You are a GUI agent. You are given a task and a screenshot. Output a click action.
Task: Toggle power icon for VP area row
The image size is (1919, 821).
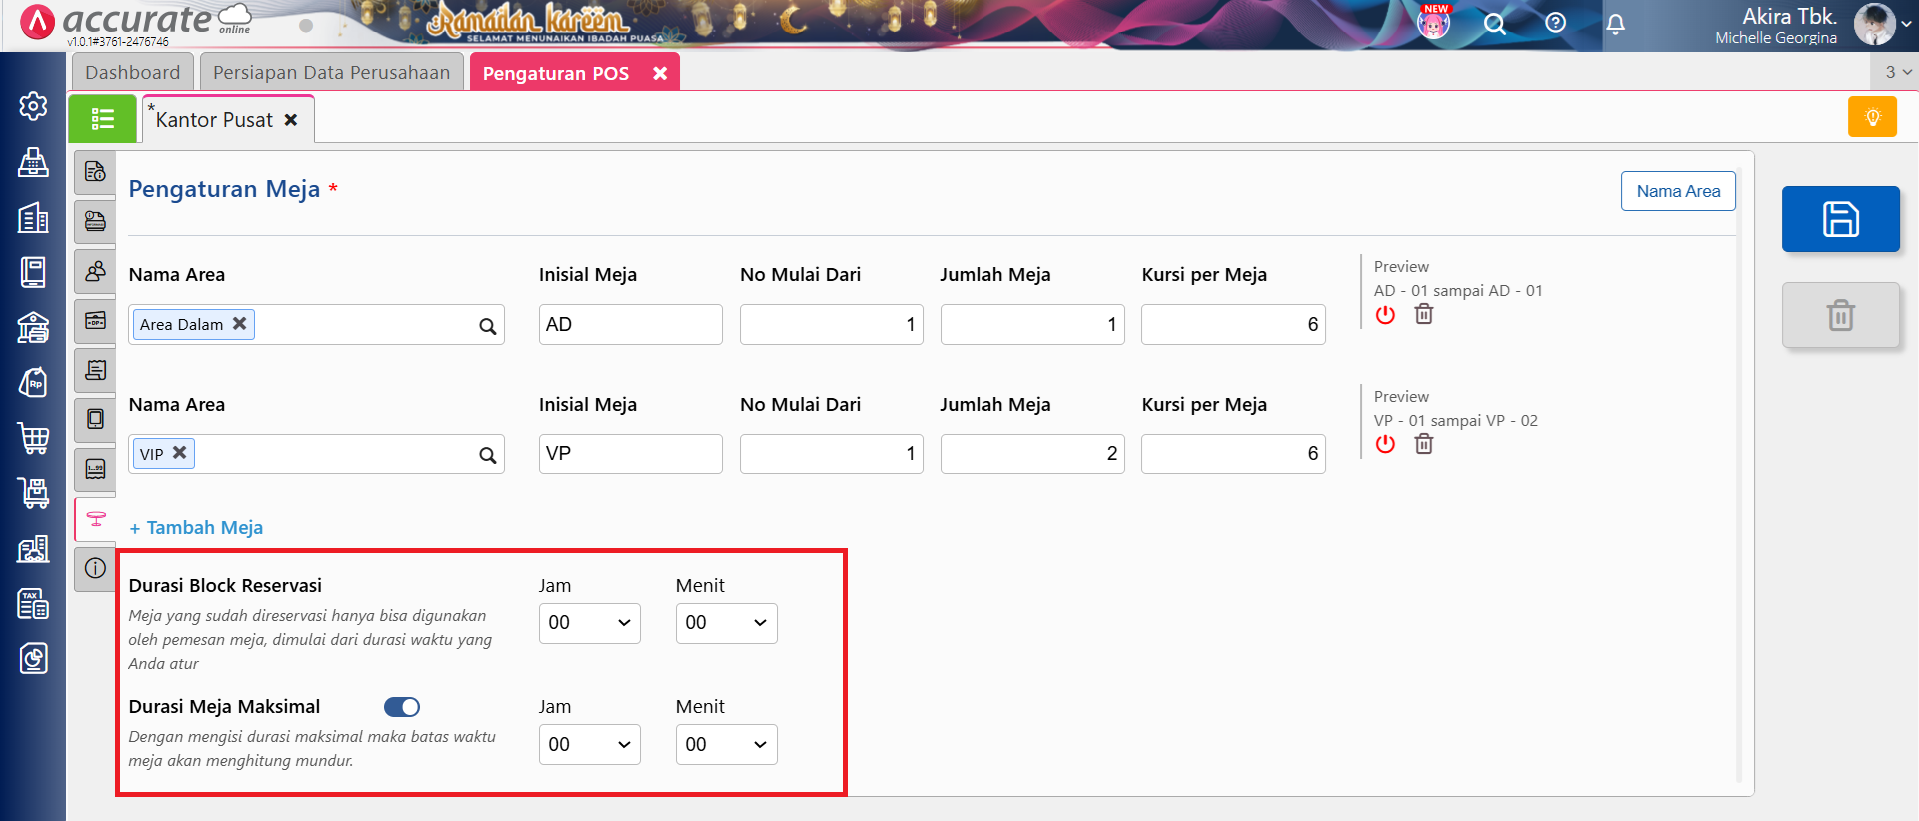click(1385, 444)
